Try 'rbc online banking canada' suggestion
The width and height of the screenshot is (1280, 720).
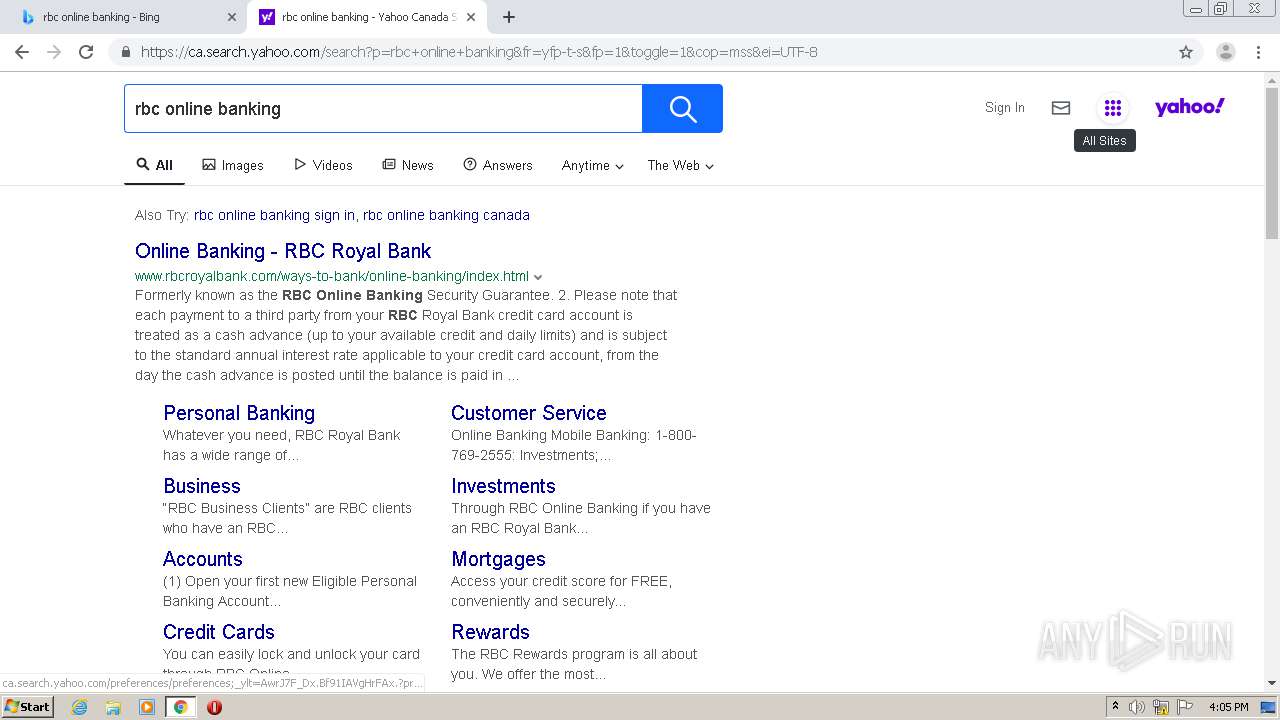pos(446,215)
